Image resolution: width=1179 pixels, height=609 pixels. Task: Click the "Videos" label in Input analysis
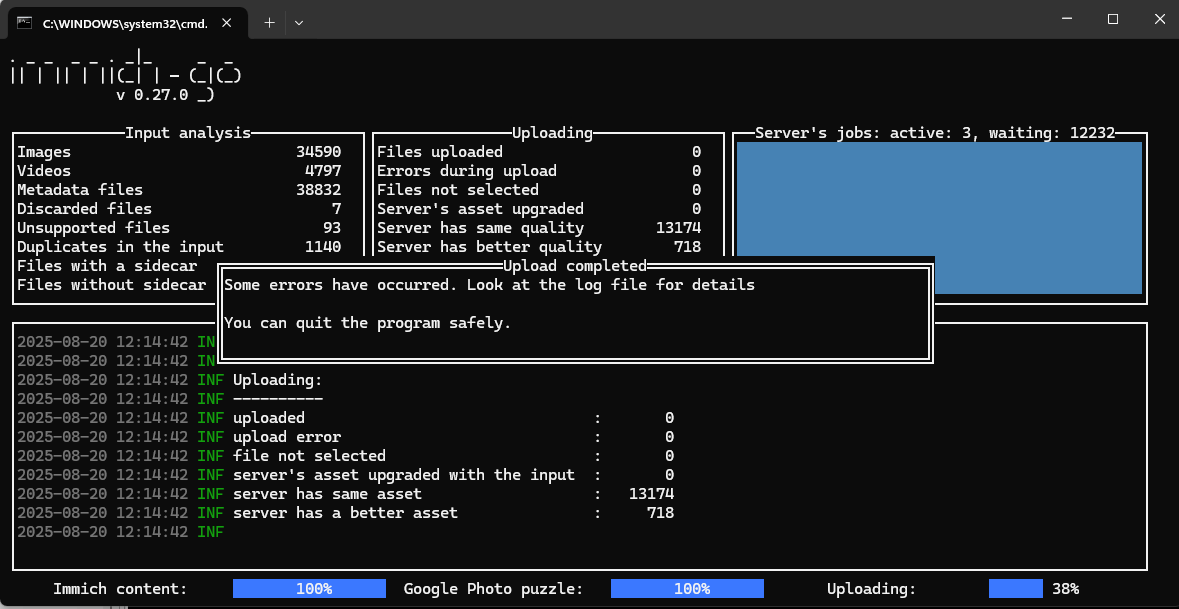click(x=44, y=171)
